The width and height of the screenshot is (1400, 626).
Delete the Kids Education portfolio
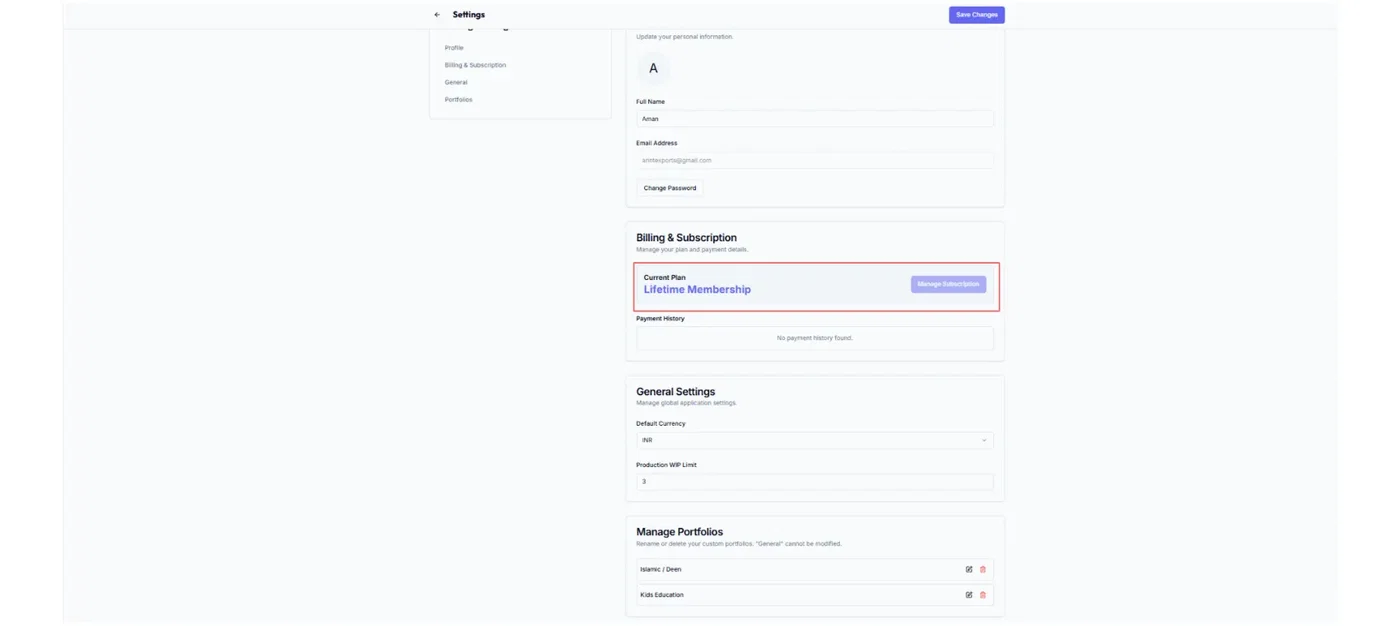pos(983,595)
